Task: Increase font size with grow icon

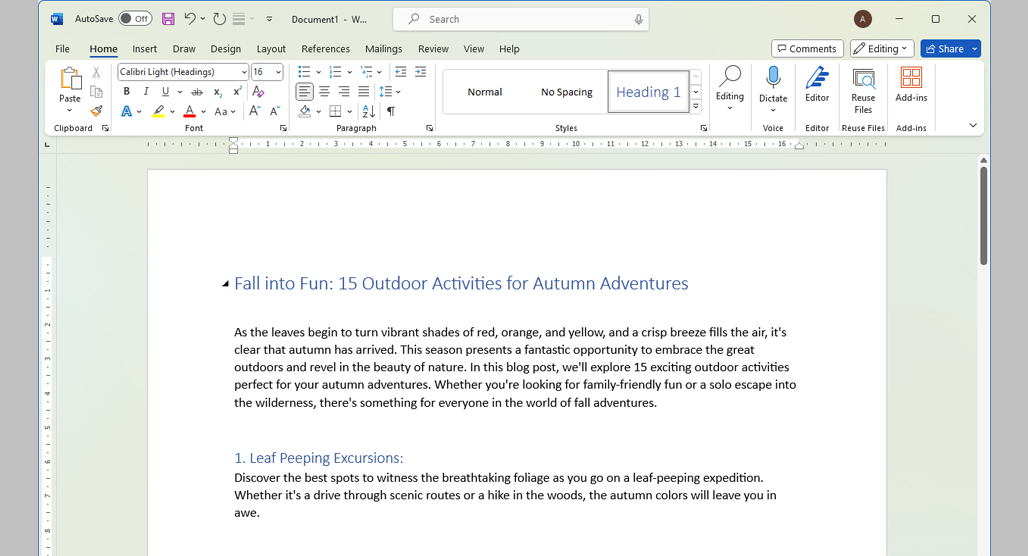Action: coord(254,111)
